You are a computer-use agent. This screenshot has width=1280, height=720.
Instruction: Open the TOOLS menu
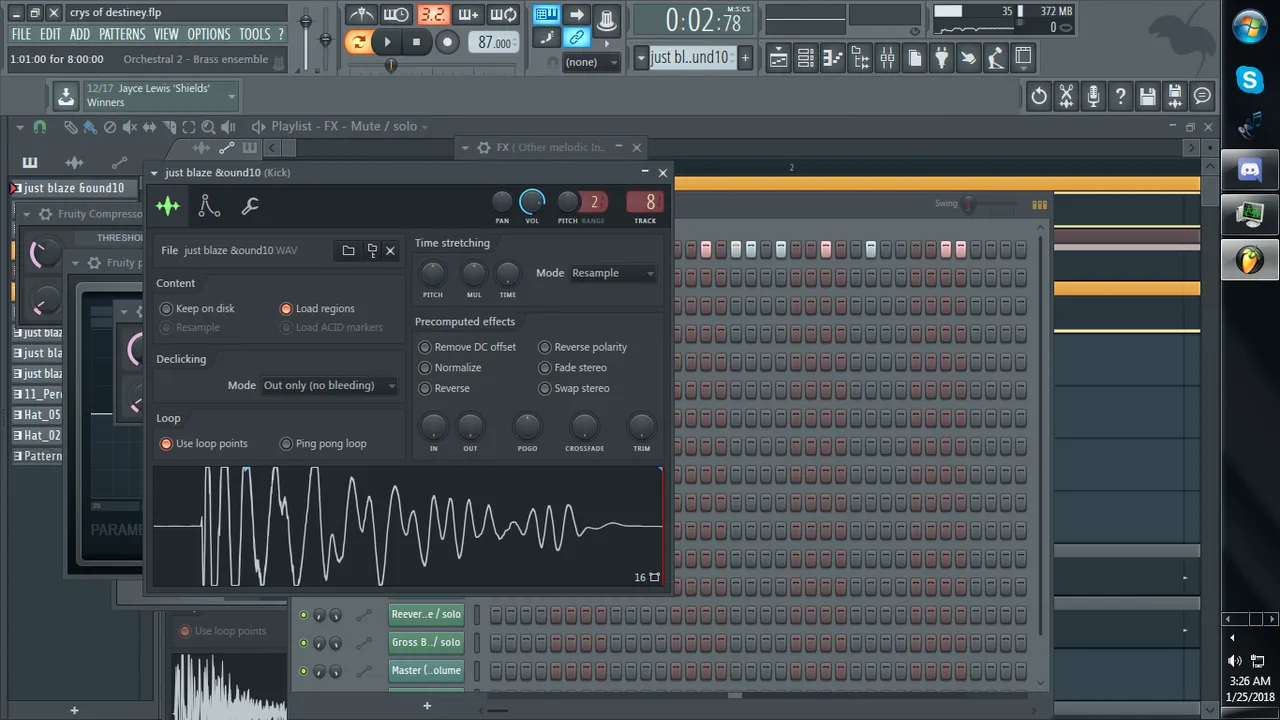tap(255, 34)
